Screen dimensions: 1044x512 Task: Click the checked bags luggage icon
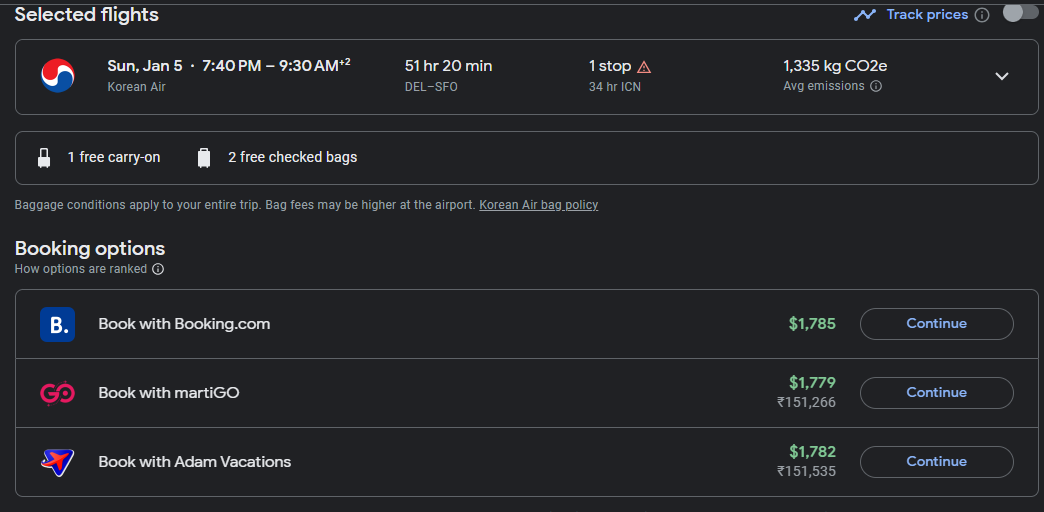[x=204, y=158]
